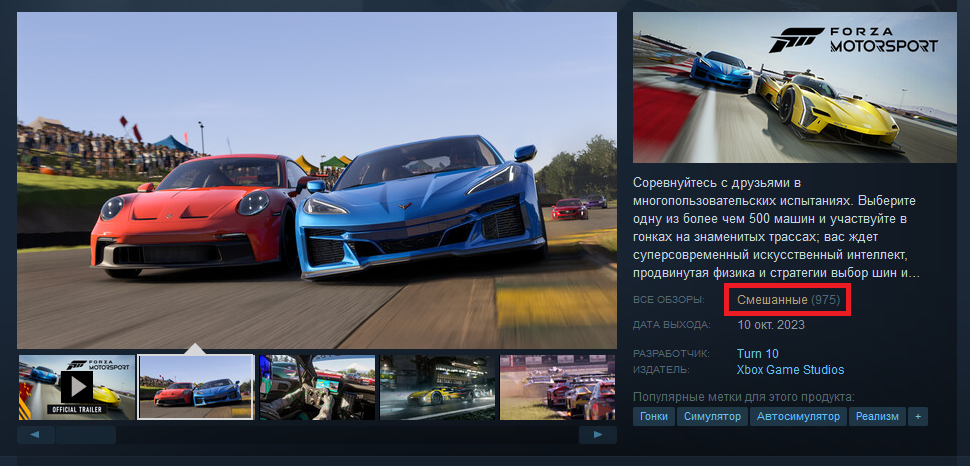This screenshot has width=970, height=466.
Task: Click the large main screenshot of cars
Action: click(x=317, y=180)
